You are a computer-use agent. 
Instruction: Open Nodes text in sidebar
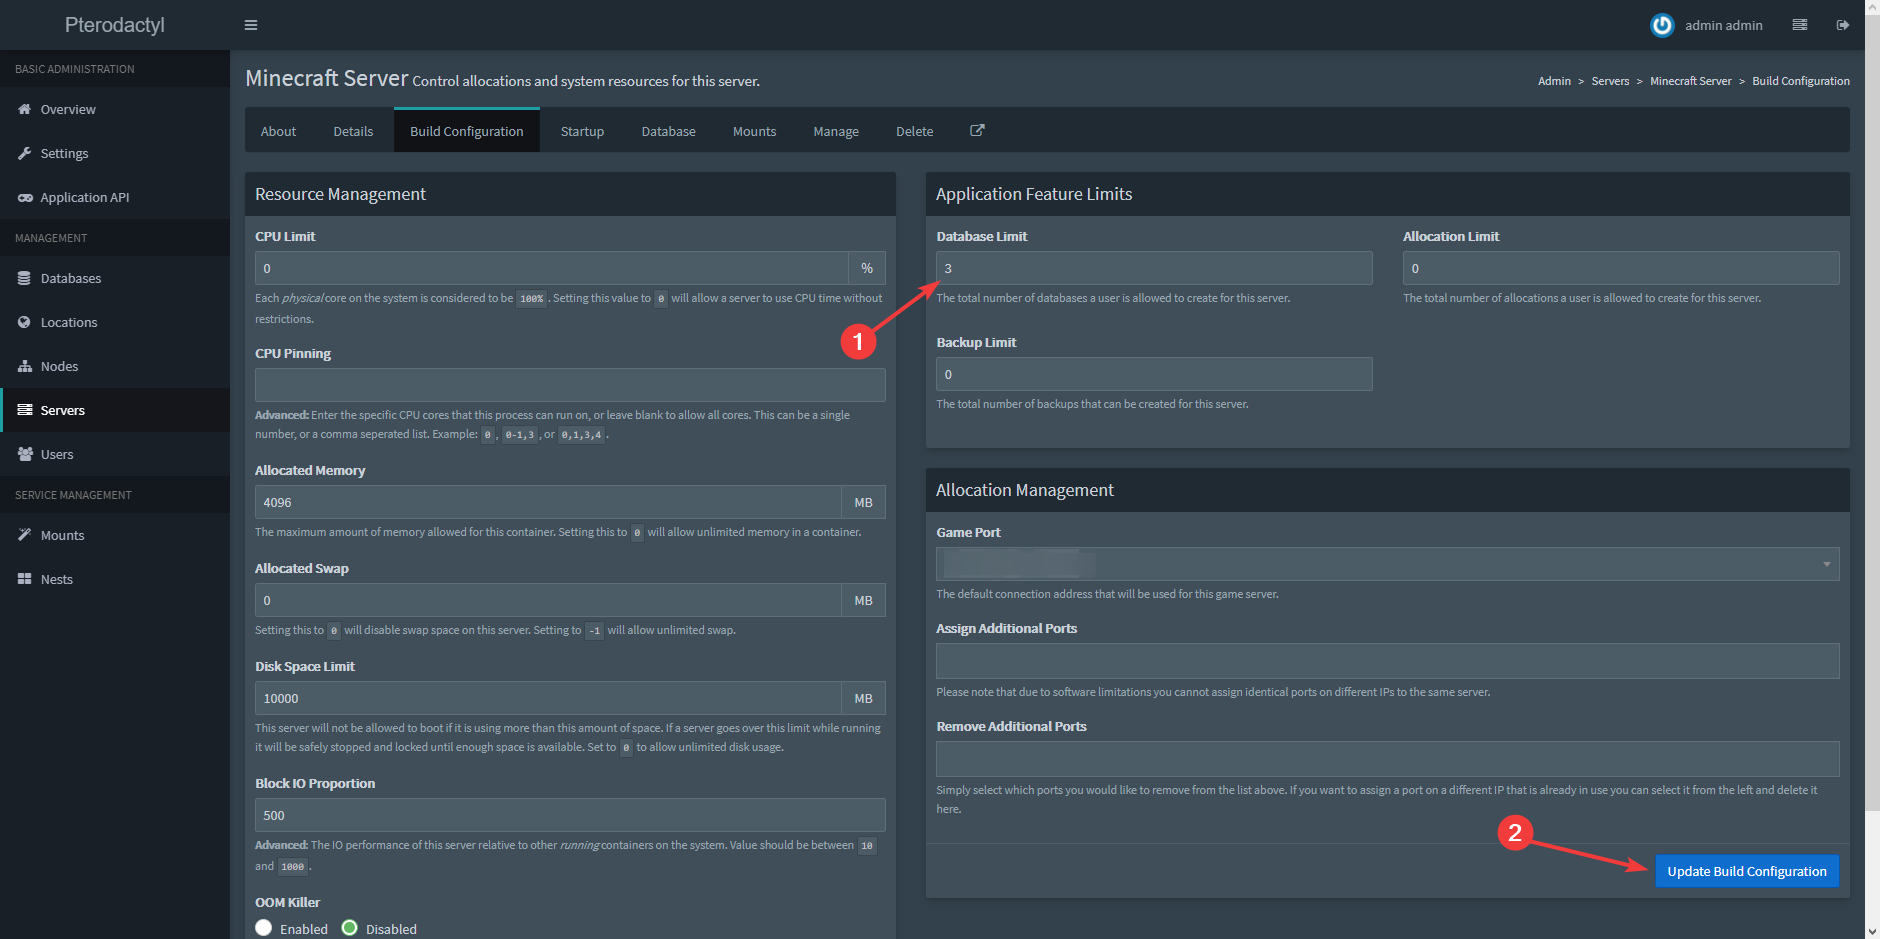click(x=60, y=367)
